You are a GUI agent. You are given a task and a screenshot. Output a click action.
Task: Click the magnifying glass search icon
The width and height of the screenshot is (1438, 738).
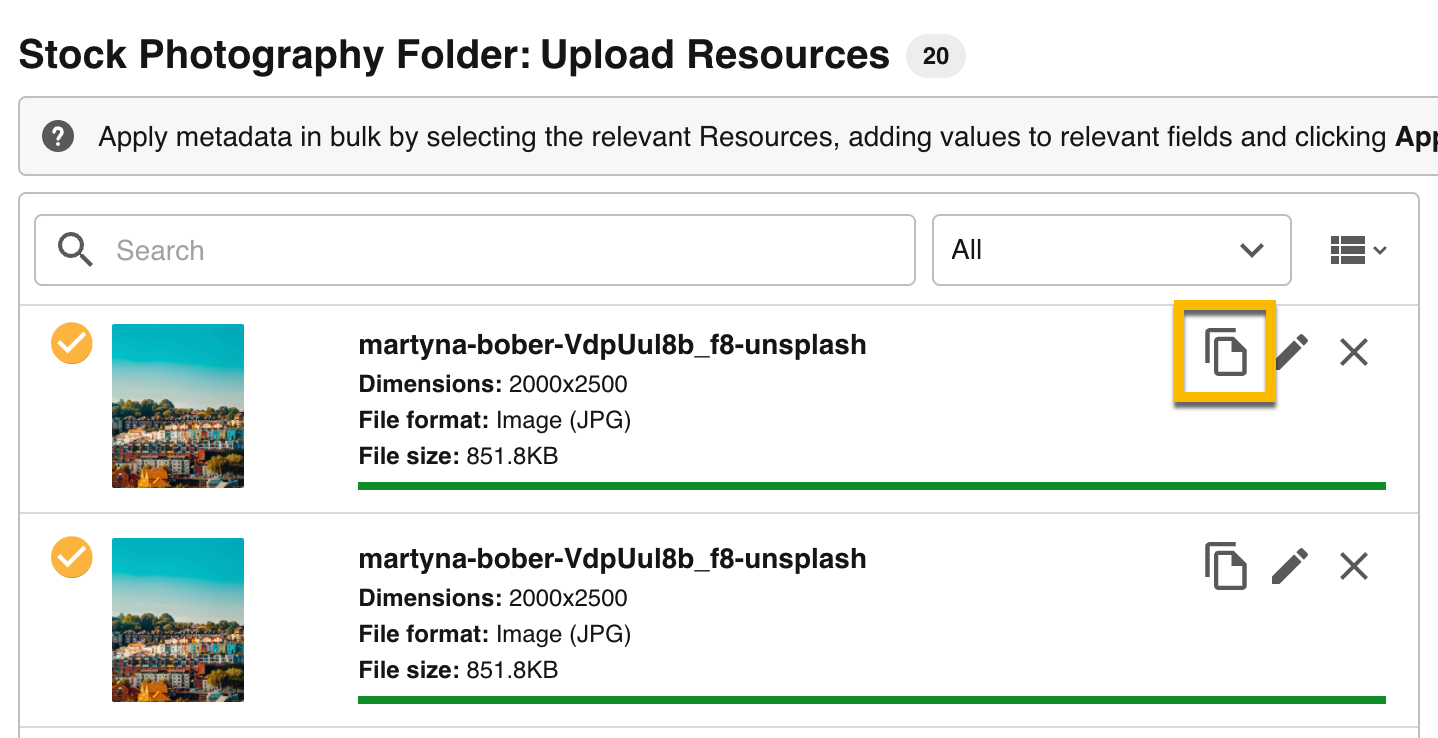click(75, 249)
